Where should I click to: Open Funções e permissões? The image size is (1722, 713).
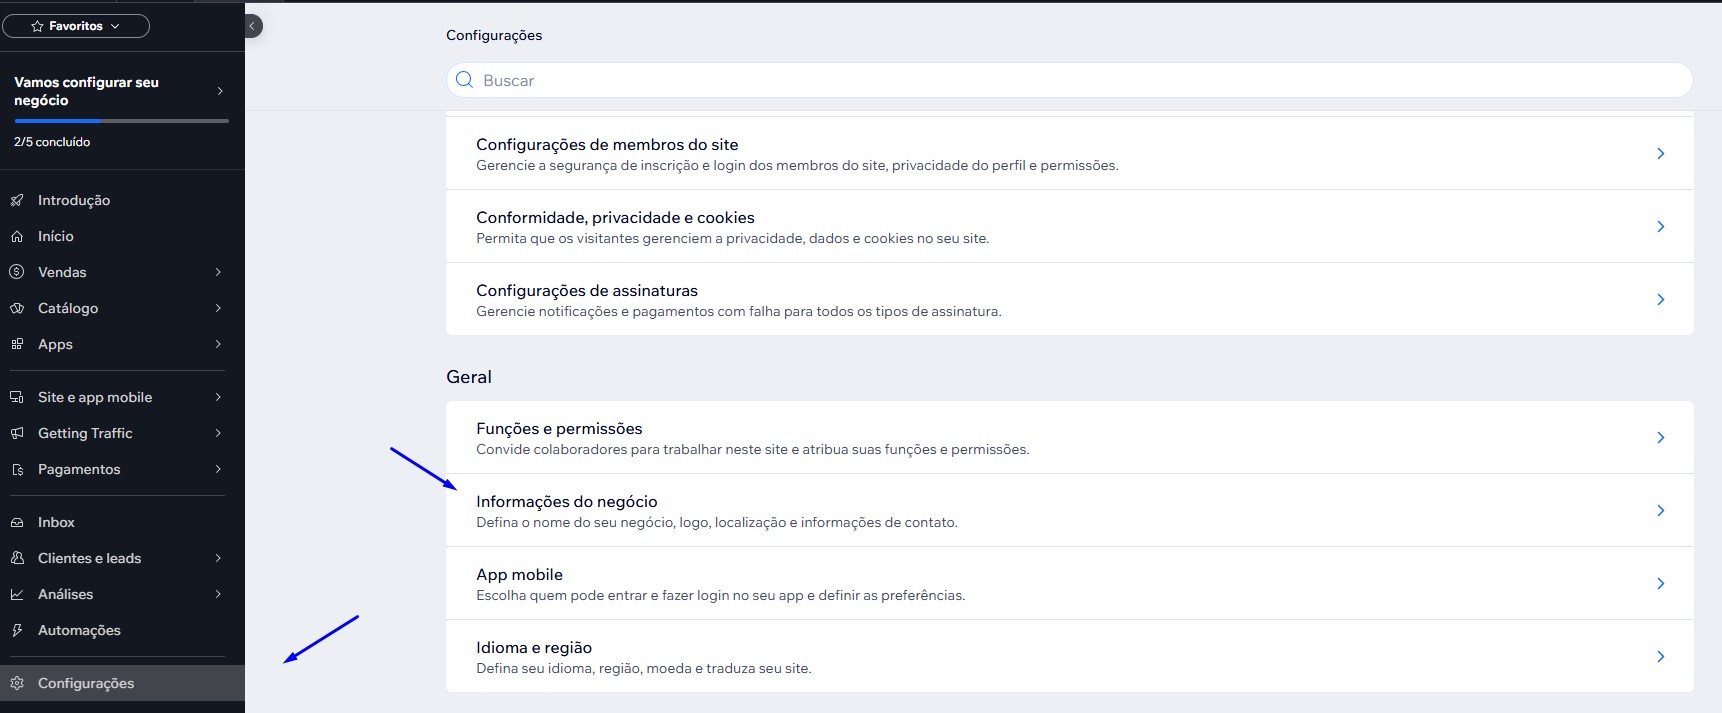click(x=1070, y=437)
